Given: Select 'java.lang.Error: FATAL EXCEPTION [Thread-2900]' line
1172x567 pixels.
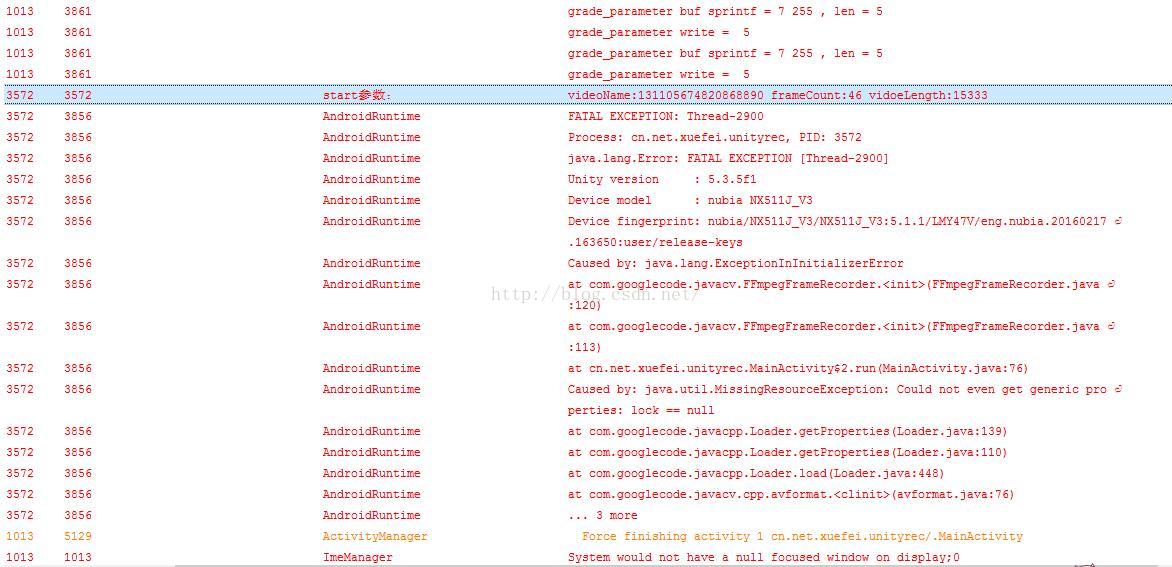Looking at the screenshot, I should click(x=728, y=158).
